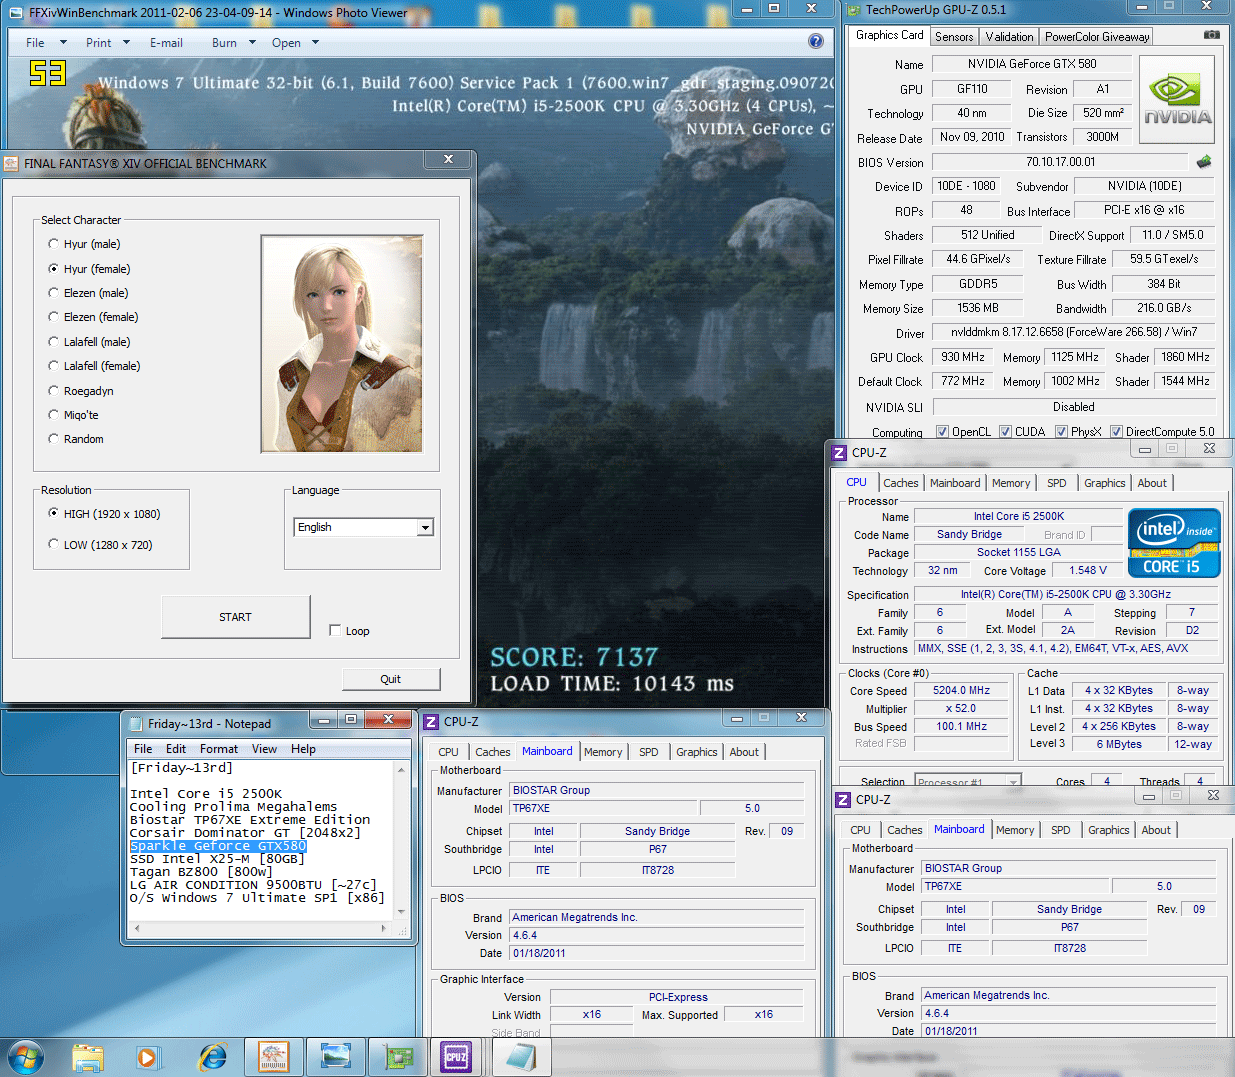Viewport: 1235px width, 1077px height.
Task: Click the GPU-Z screenshot camera icon
Action: tap(1211, 35)
